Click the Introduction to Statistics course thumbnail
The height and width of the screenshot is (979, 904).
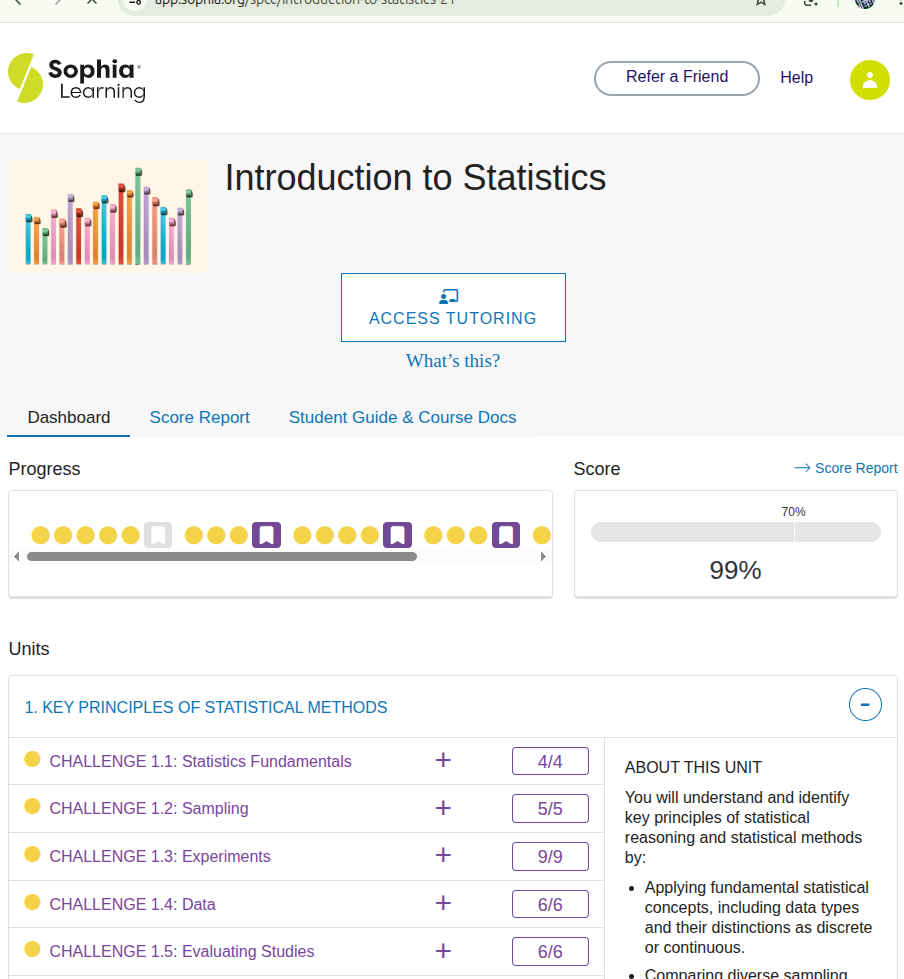(x=107, y=215)
